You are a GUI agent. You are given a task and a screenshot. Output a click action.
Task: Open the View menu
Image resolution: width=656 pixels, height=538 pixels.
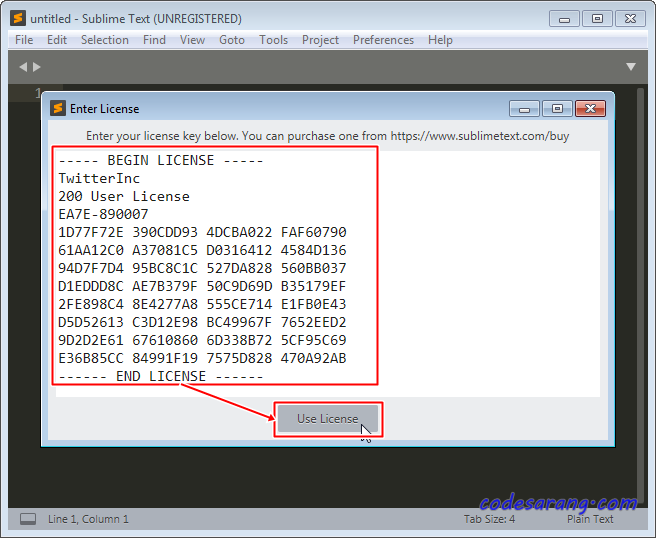(x=192, y=40)
